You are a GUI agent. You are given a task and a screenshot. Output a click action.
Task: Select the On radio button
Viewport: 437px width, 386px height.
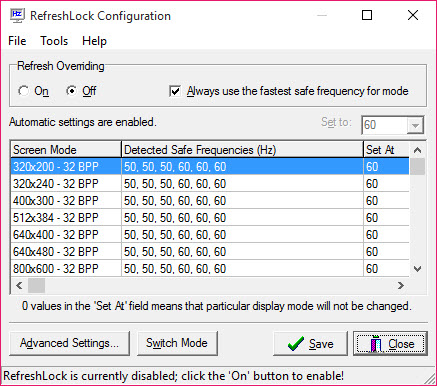tap(33, 91)
